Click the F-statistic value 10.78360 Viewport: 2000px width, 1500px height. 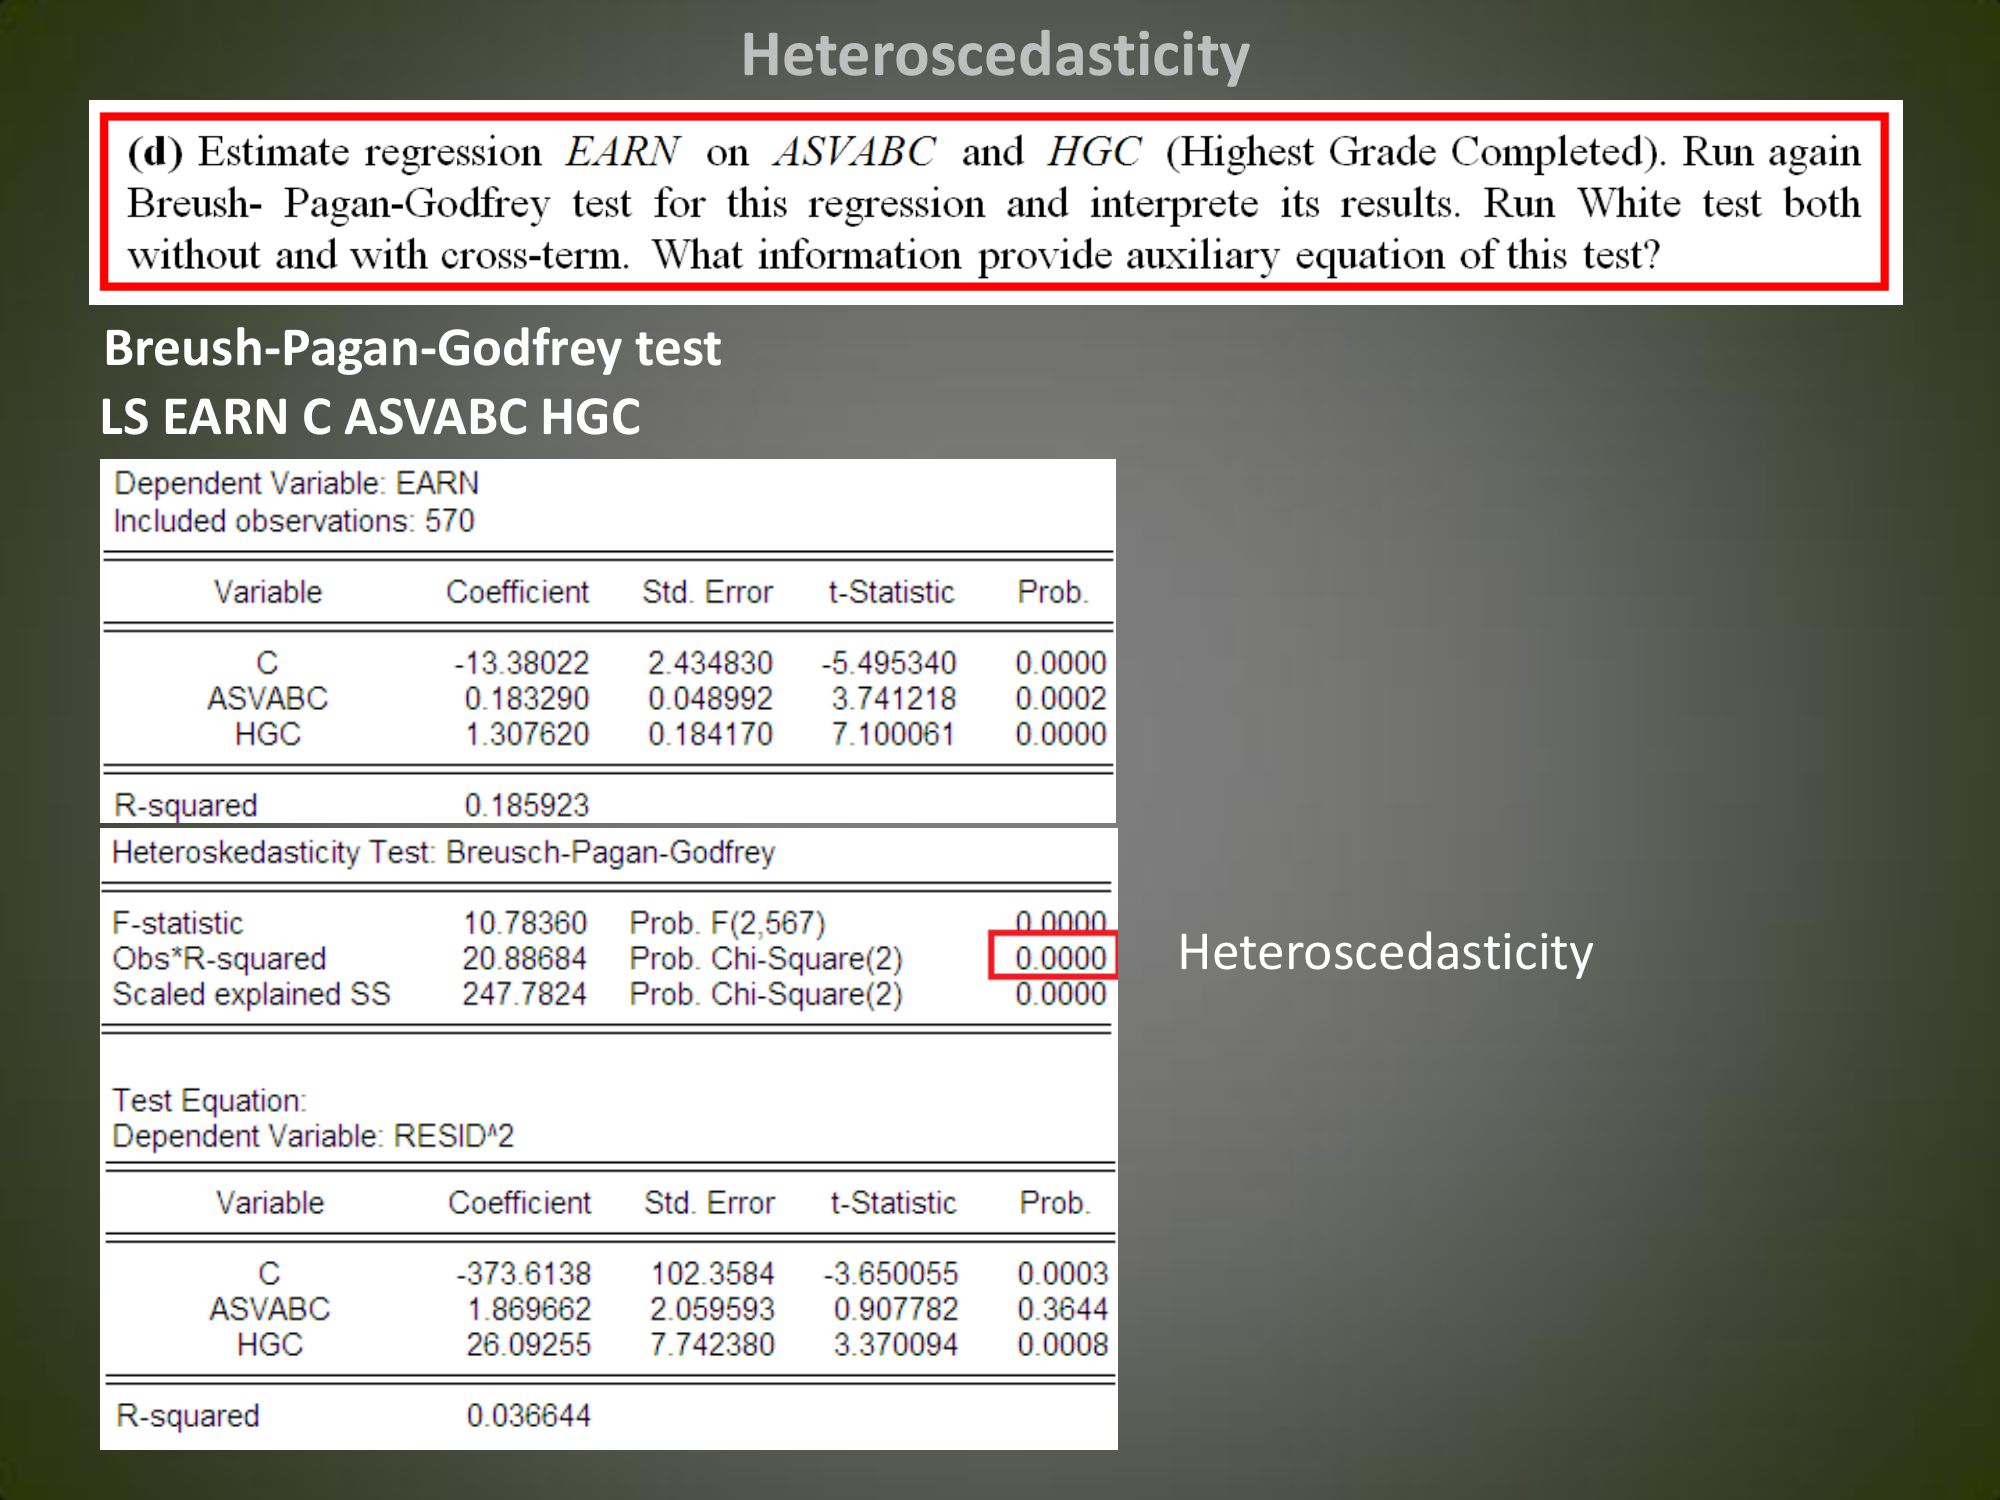point(524,922)
